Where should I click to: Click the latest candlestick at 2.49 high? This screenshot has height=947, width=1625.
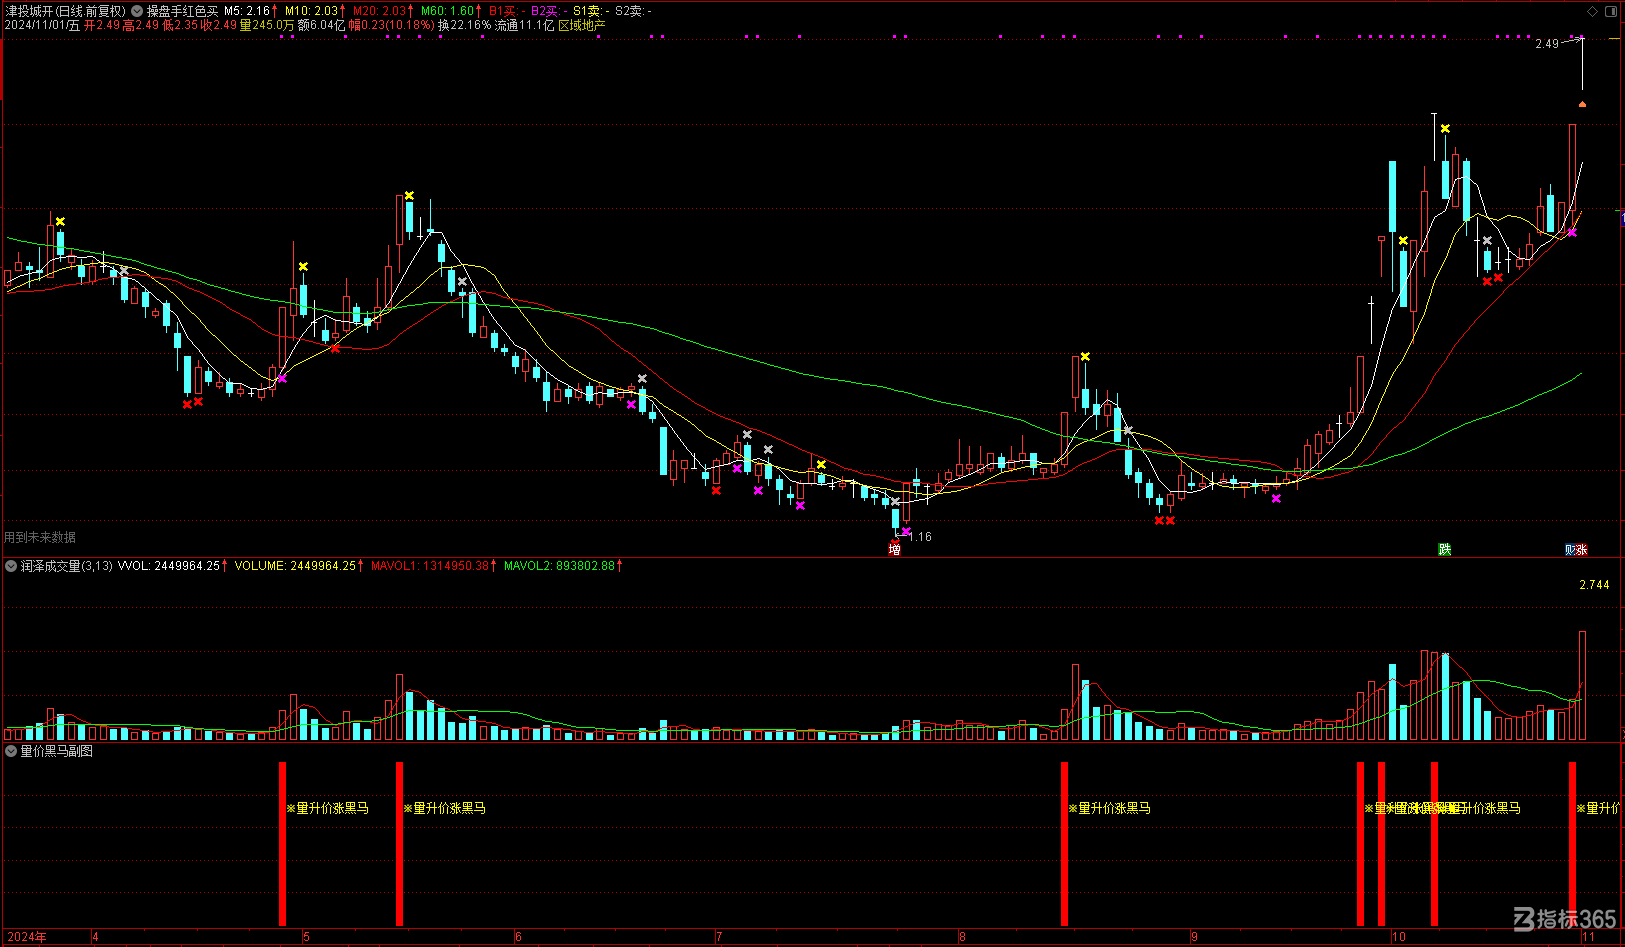1582,63
